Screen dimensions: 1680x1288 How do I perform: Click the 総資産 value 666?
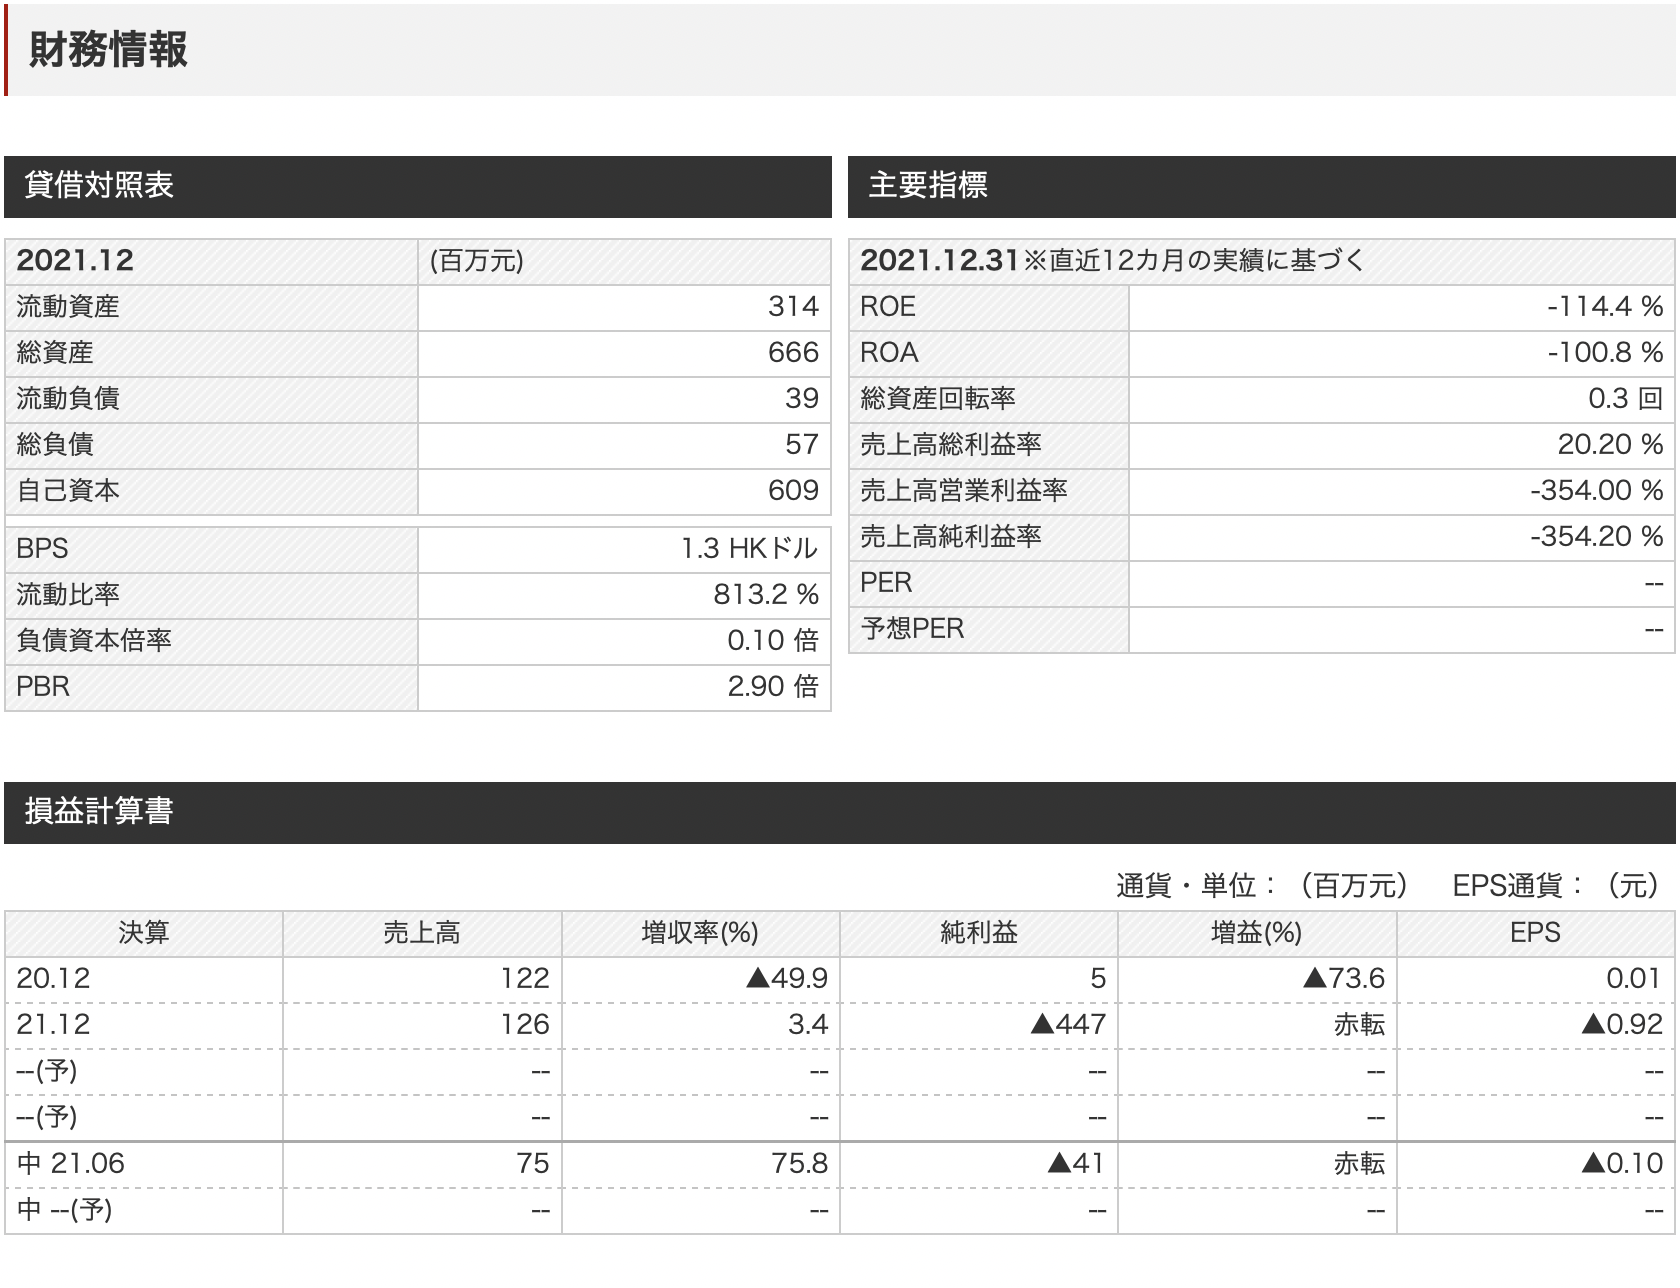[793, 353]
